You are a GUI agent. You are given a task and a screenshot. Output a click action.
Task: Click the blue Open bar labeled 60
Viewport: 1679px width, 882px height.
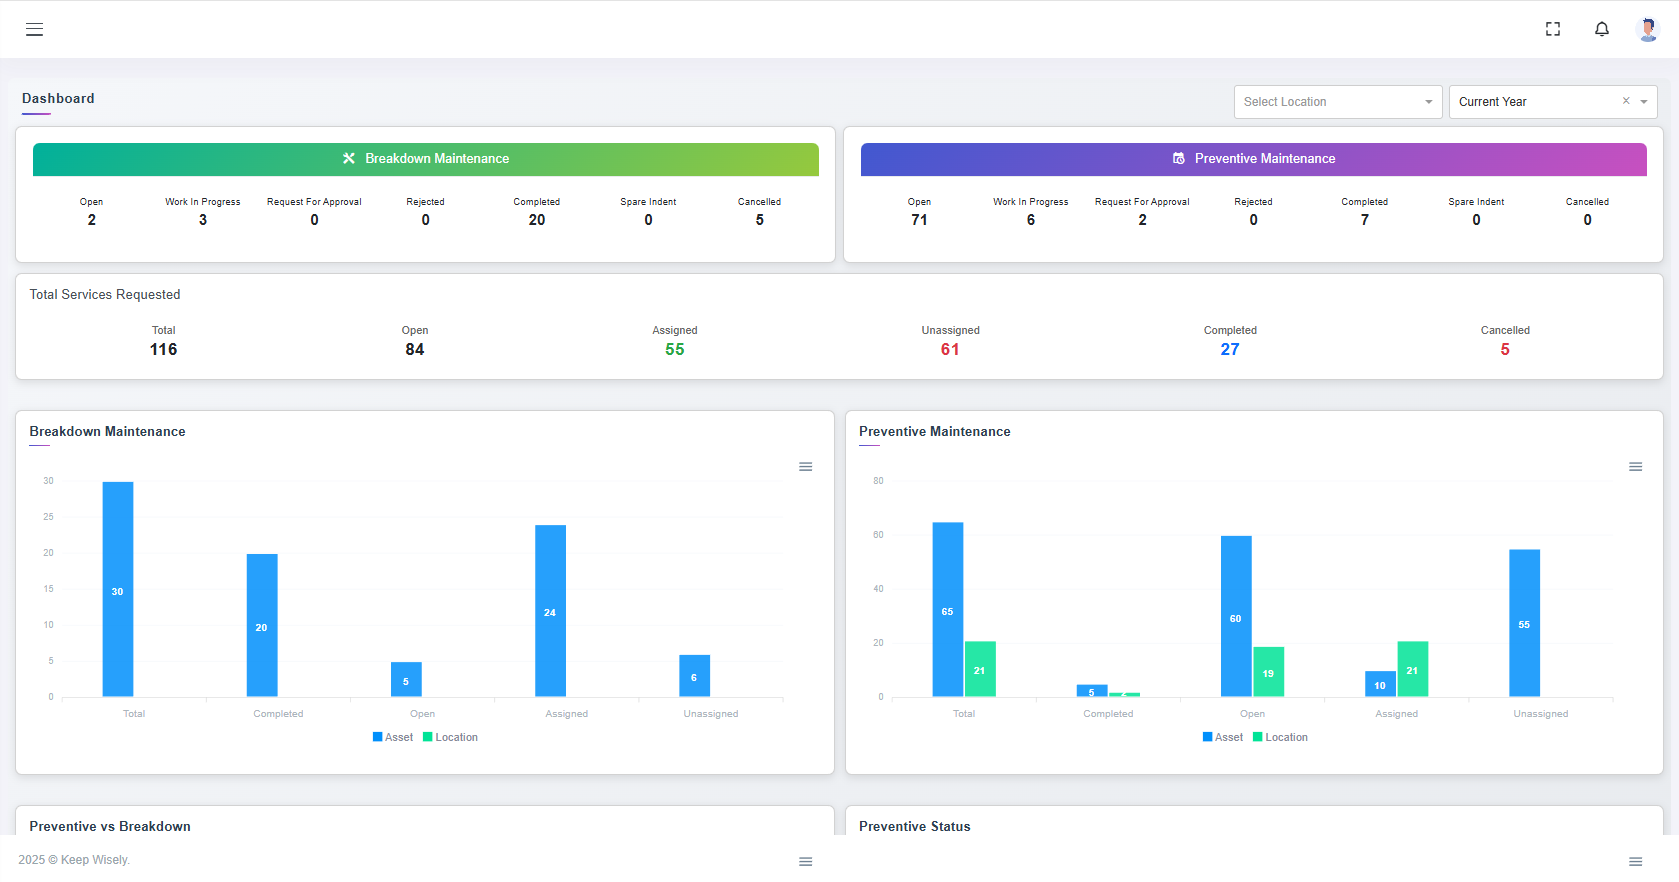click(x=1236, y=616)
